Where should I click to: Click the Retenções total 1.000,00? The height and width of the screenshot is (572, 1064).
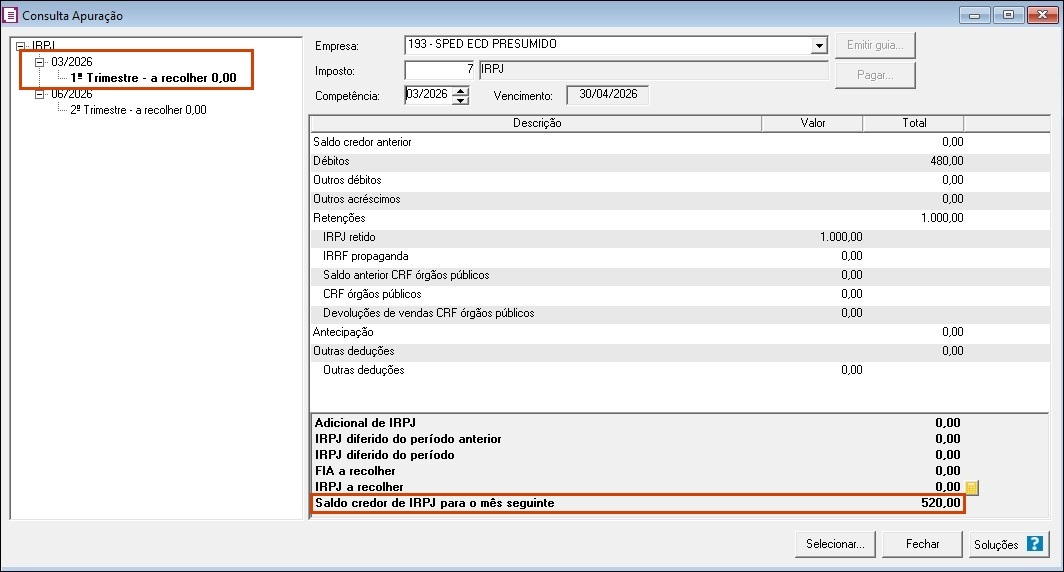(x=942, y=218)
